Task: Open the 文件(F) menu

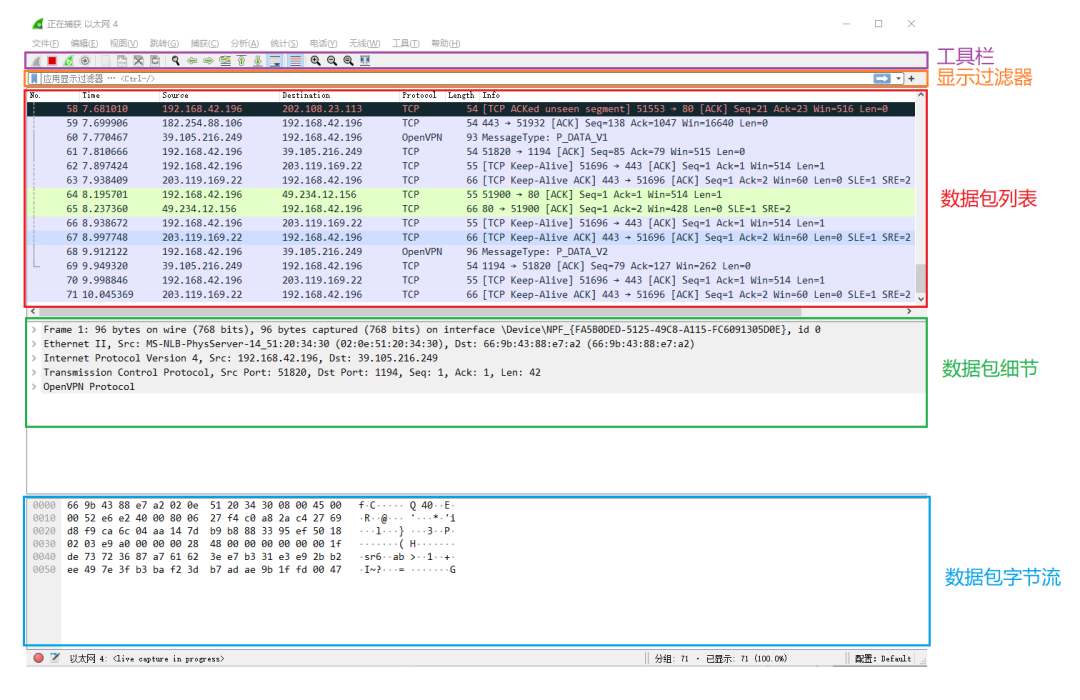Action: pyautogui.click(x=45, y=43)
